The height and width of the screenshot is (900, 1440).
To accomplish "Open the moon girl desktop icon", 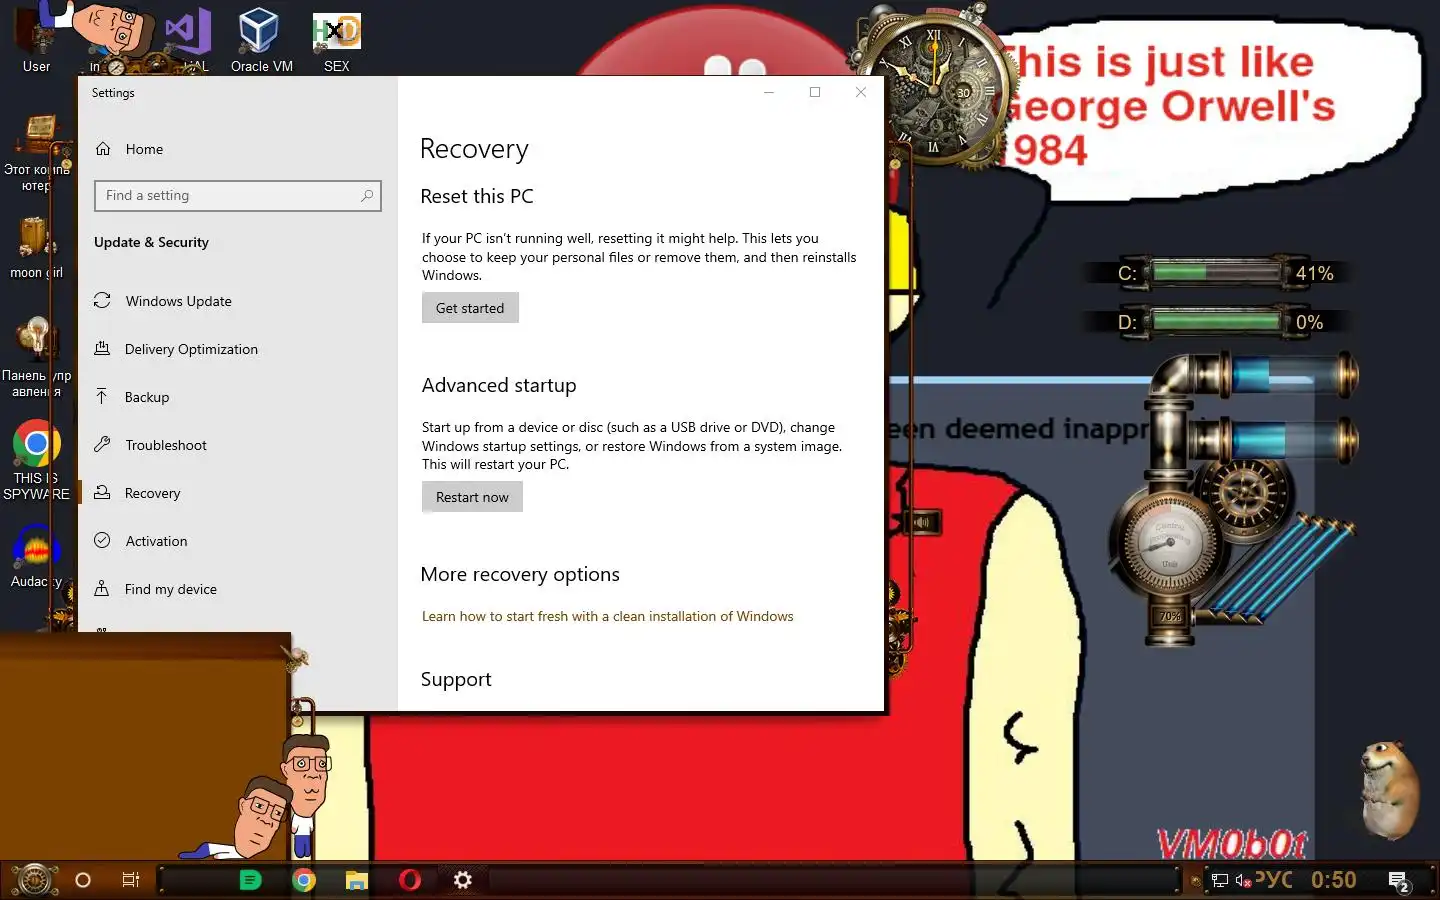I will [37, 248].
